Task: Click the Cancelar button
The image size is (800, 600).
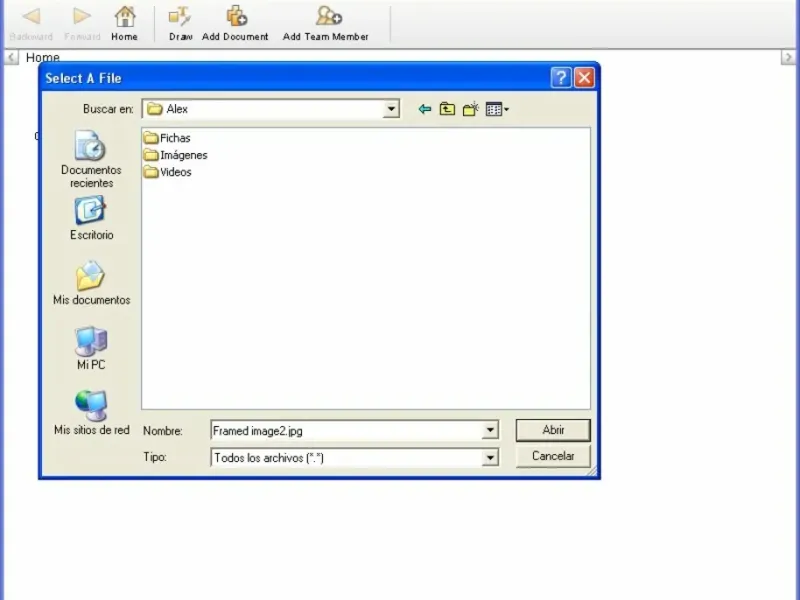Action: click(553, 456)
